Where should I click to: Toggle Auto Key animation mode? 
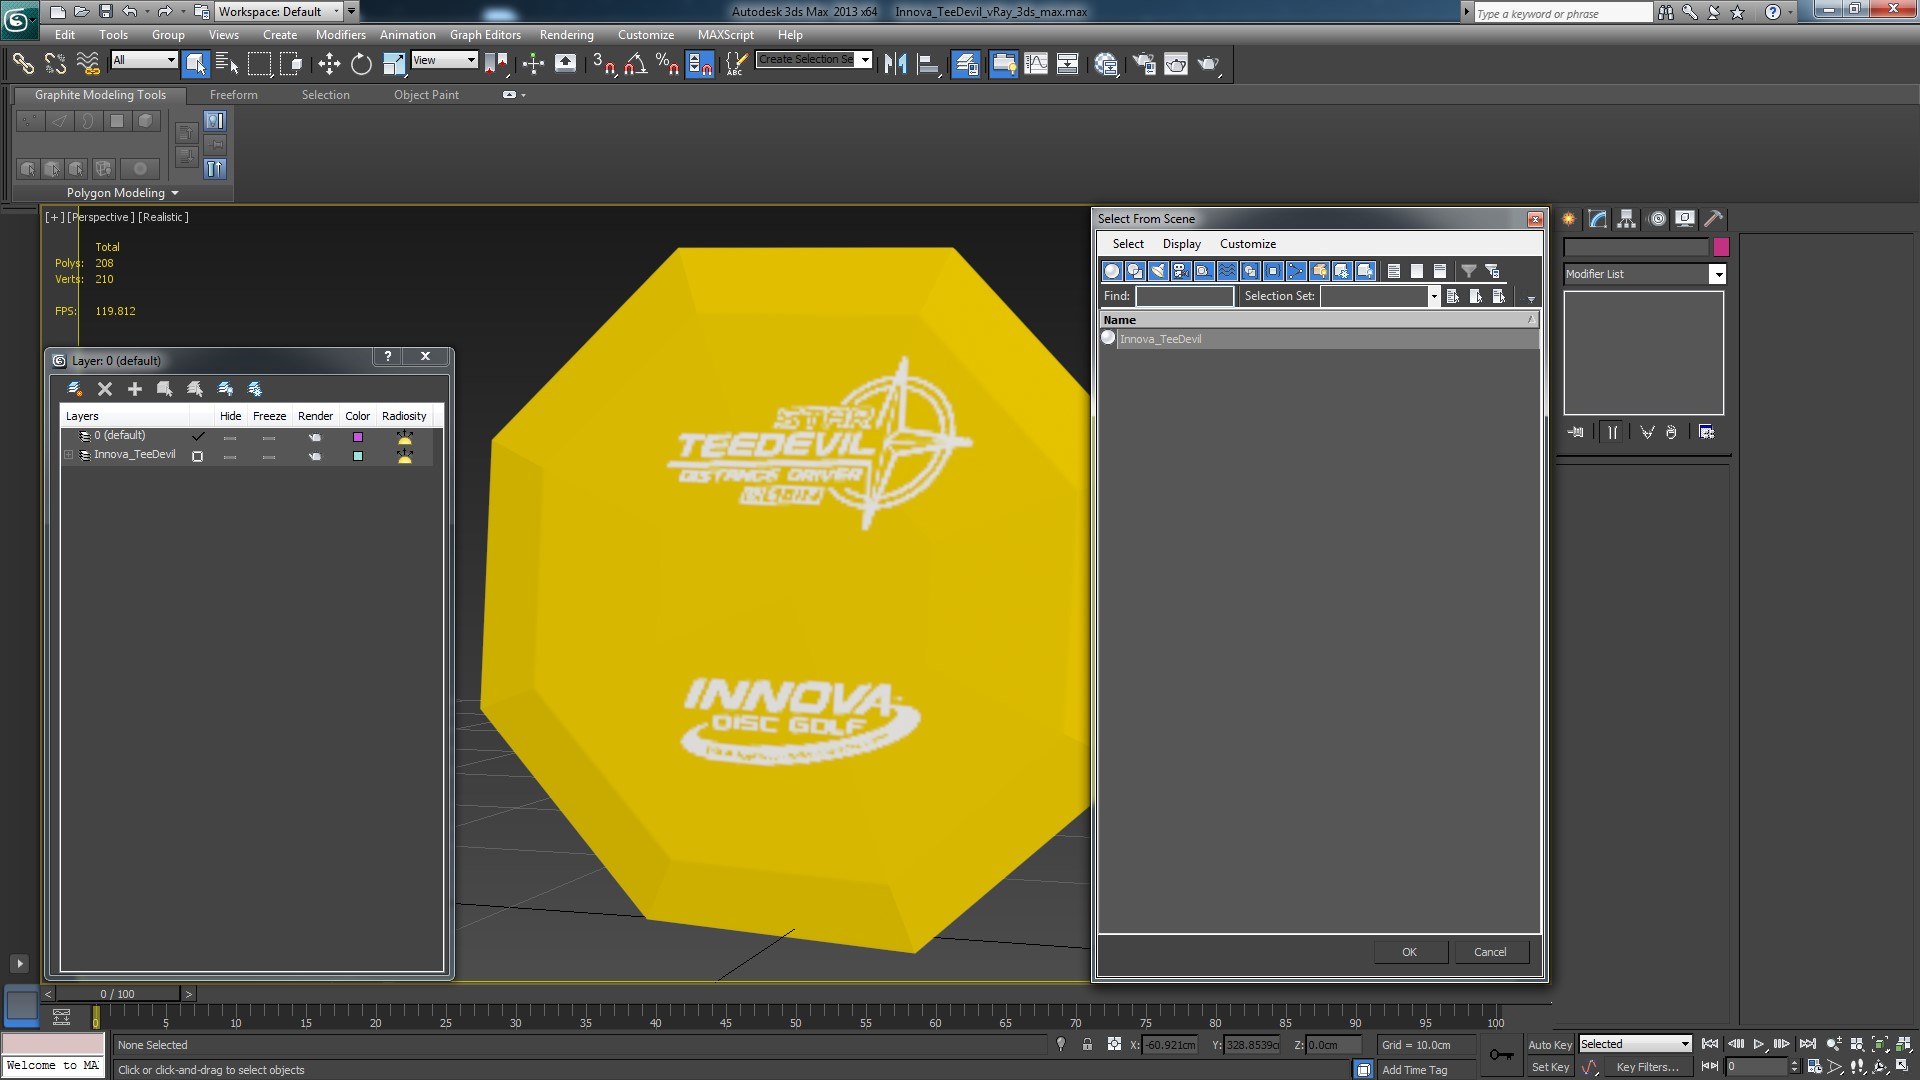pyautogui.click(x=1550, y=1044)
